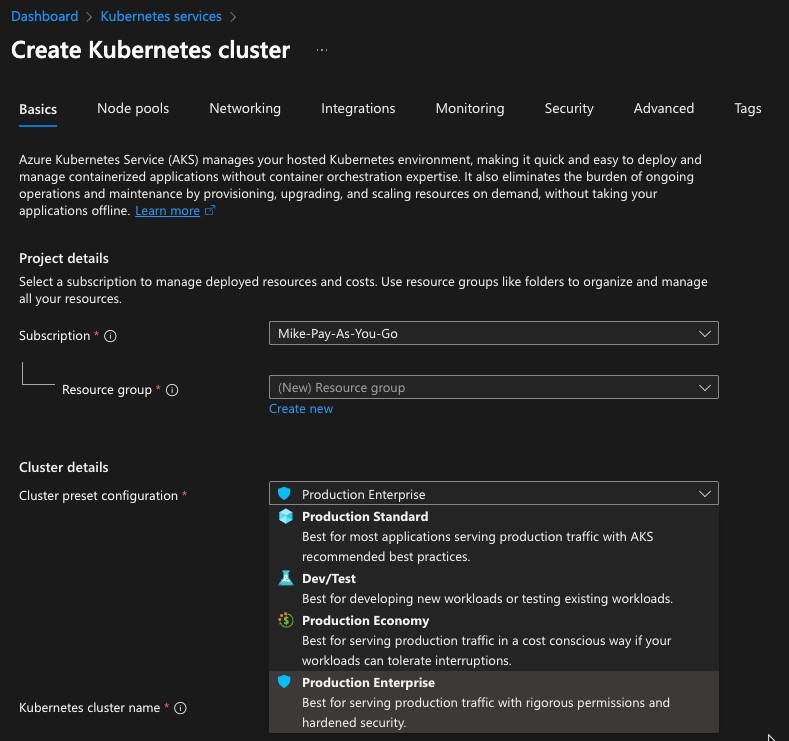Click the Mike-Pay-As-You-Go subscription value

(338, 334)
